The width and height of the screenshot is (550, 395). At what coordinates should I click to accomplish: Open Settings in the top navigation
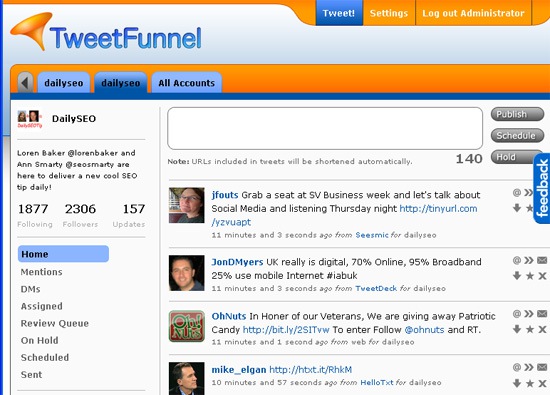tap(389, 13)
